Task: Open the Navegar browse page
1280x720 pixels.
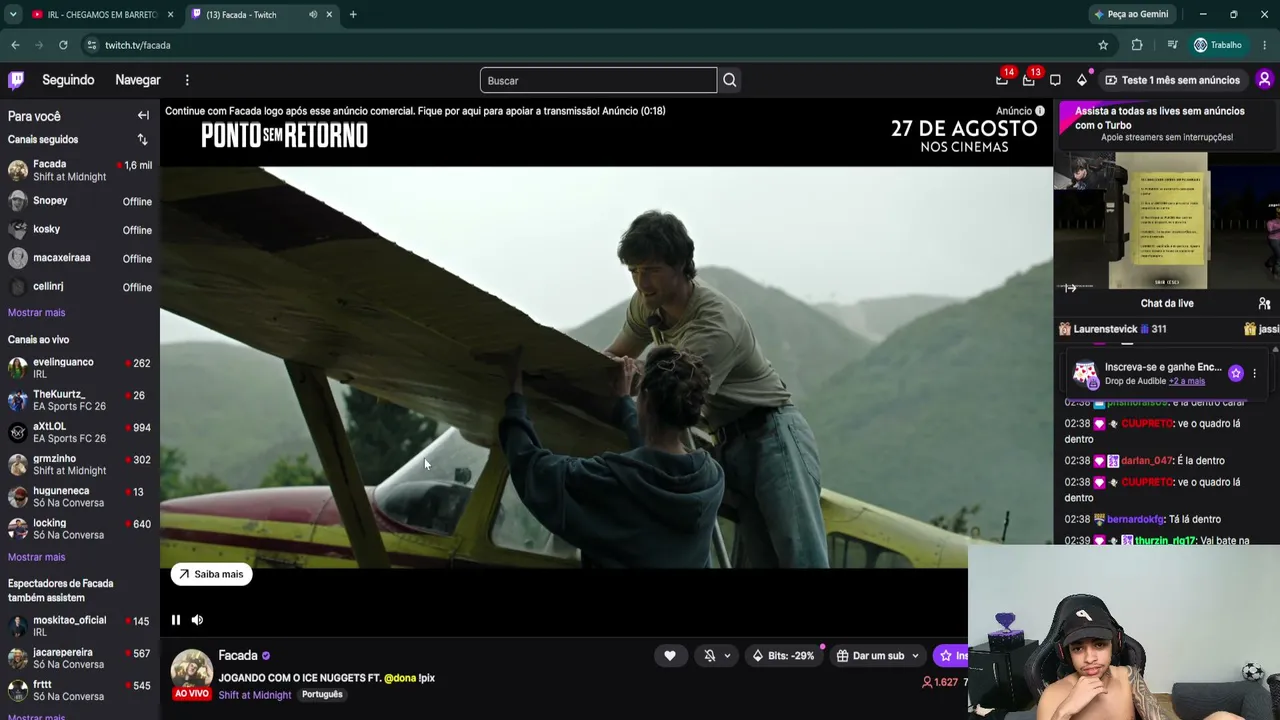Action: [x=138, y=80]
